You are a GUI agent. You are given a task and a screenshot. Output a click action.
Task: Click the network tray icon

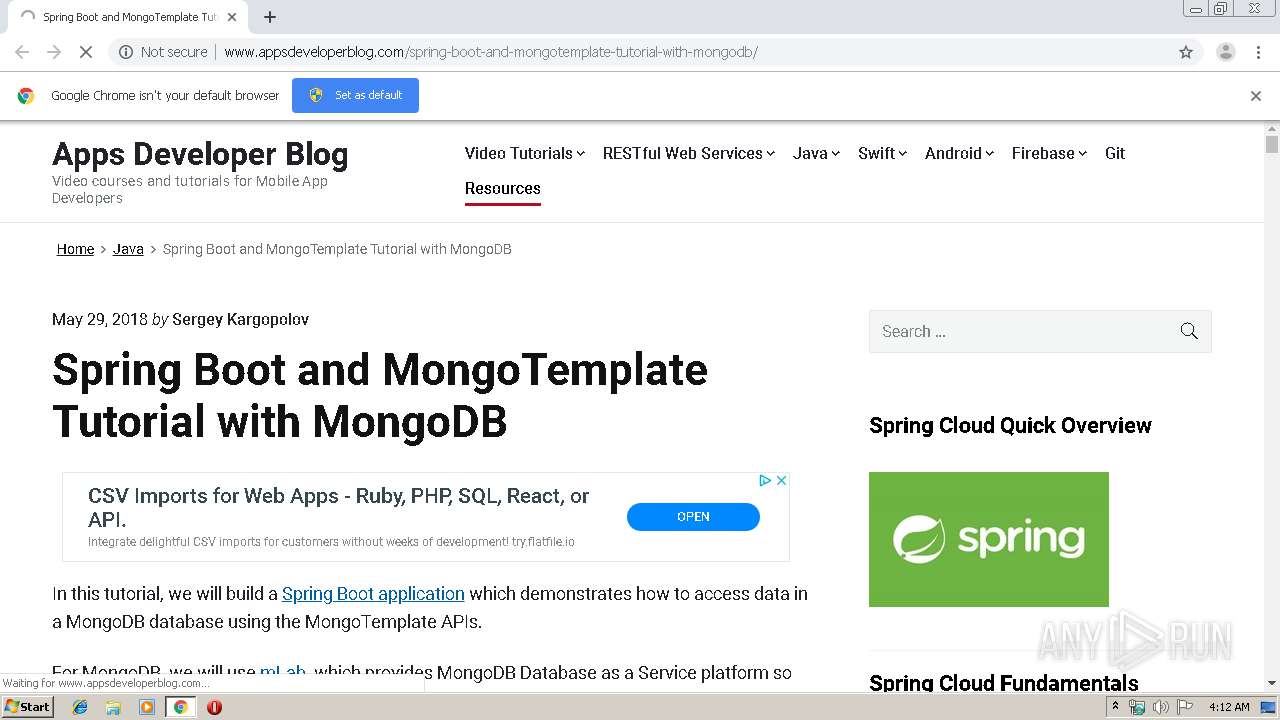(x=1137, y=707)
